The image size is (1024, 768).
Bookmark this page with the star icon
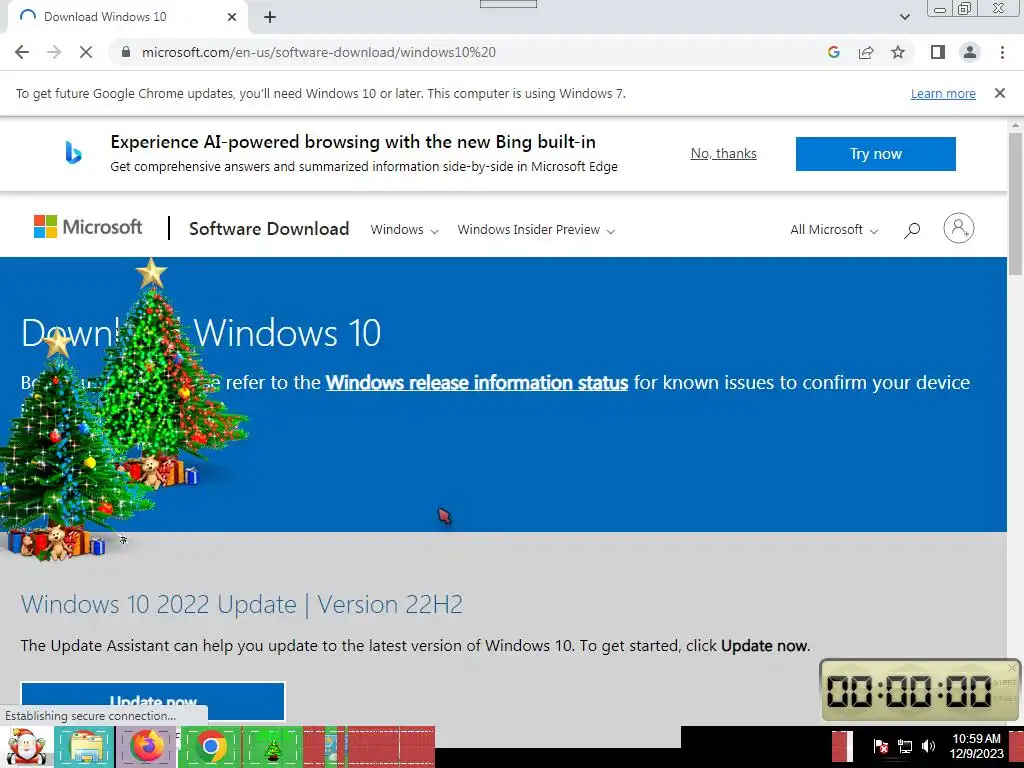(x=898, y=52)
